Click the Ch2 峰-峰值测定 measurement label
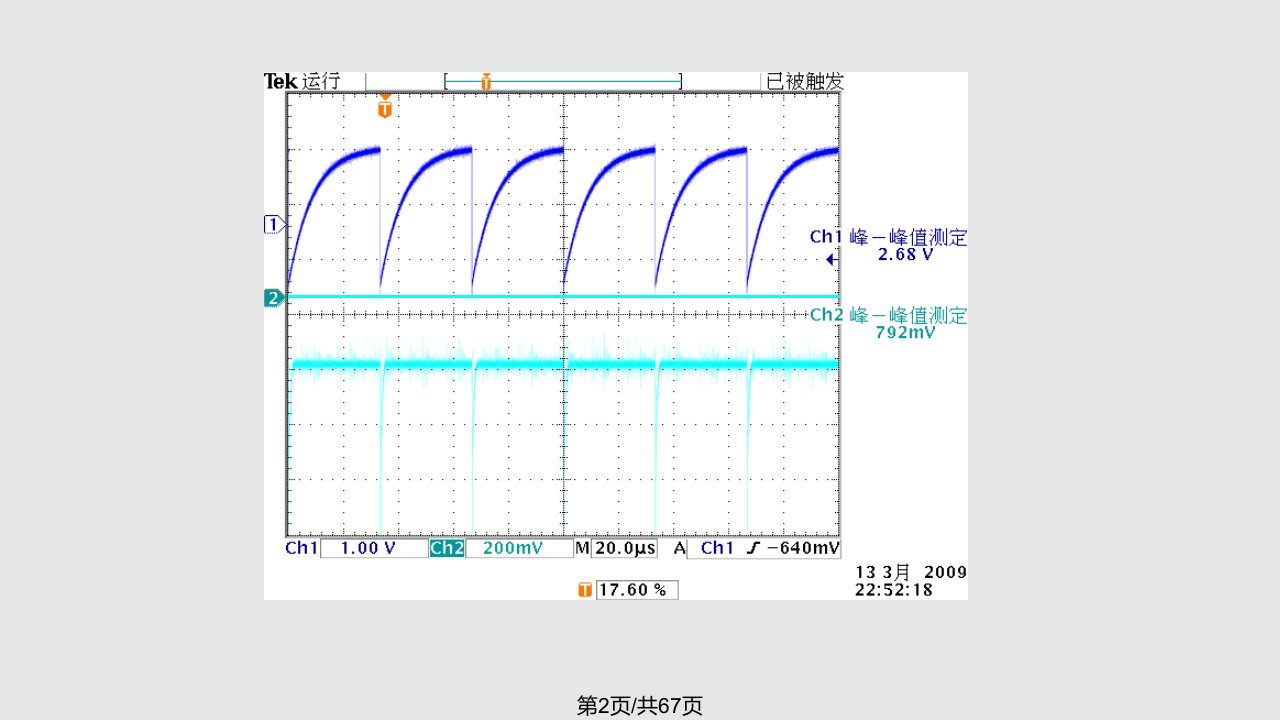Image resolution: width=1280 pixels, height=720 pixels. point(888,315)
